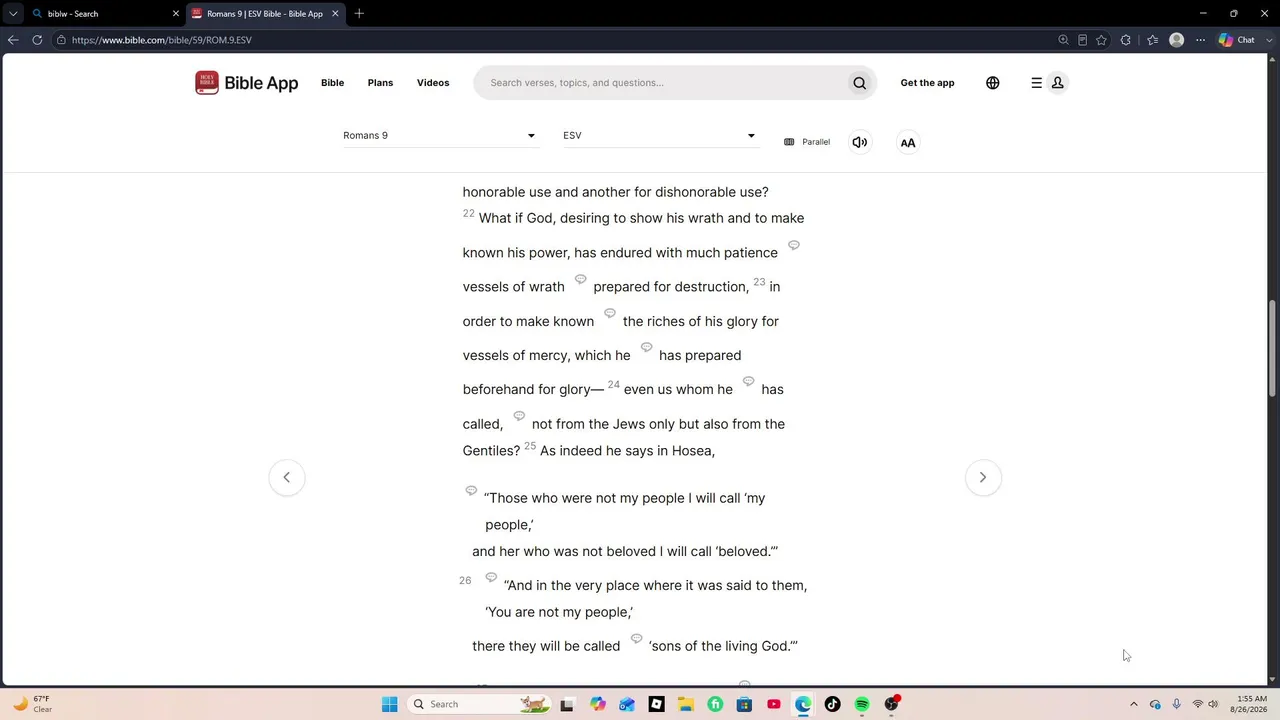Viewport: 1280px width, 720px height.
Task: Switch to the biblw - Search tab
Action: pos(98,14)
